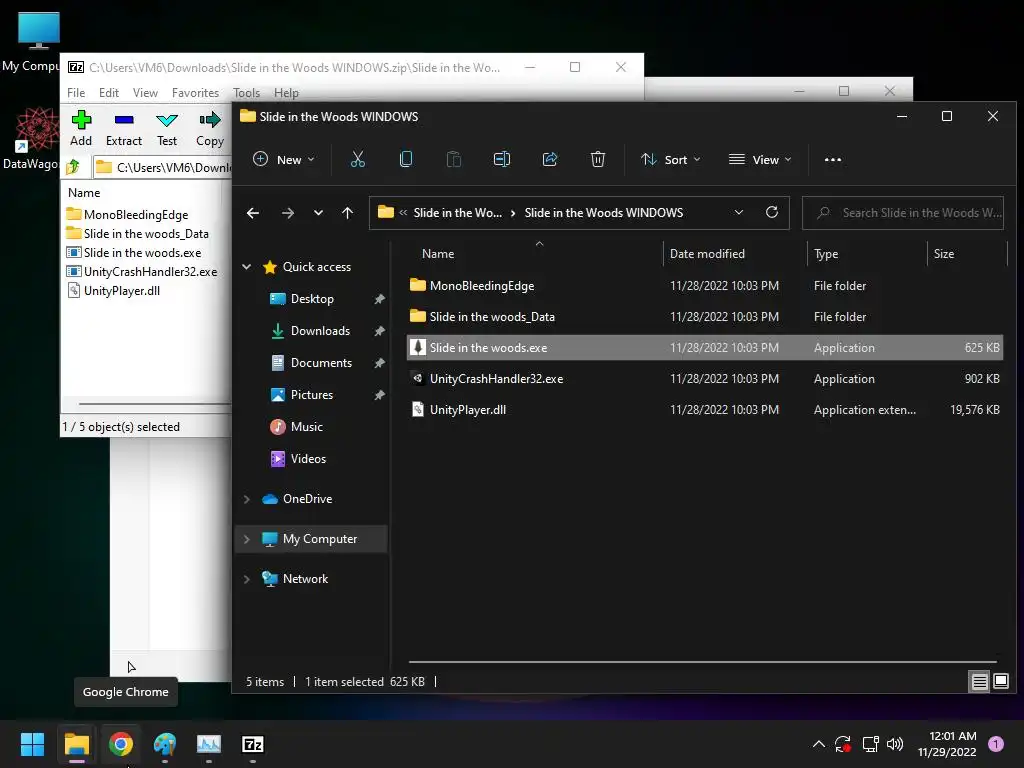Open the 7-Zip File menu
The image size is (1024, 768).
76,93
